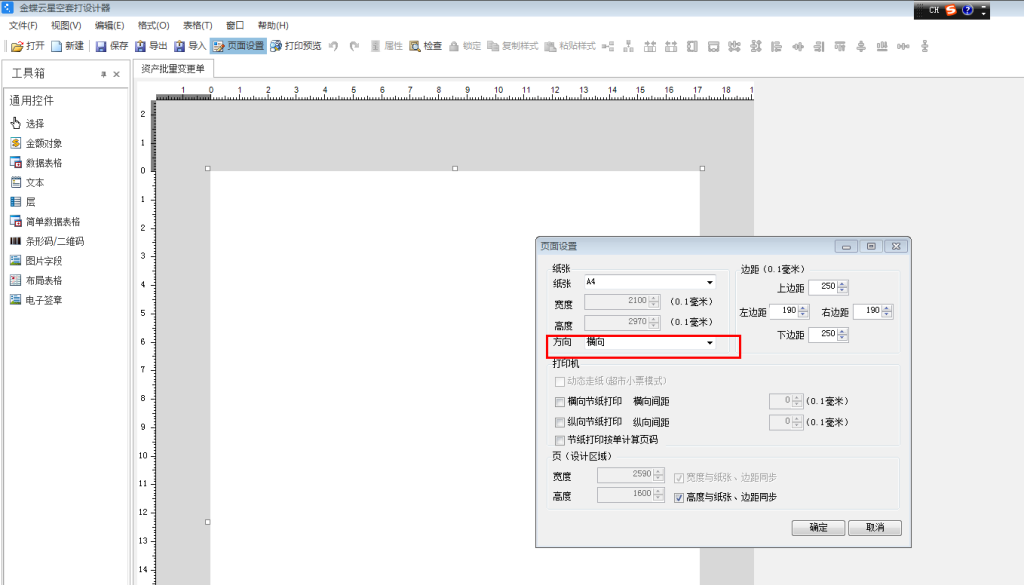Image resolution: width=1024 pixels, height=585 pixels.
Task: Click the 打开 (Open) toolbar icon
Action: 17,46
